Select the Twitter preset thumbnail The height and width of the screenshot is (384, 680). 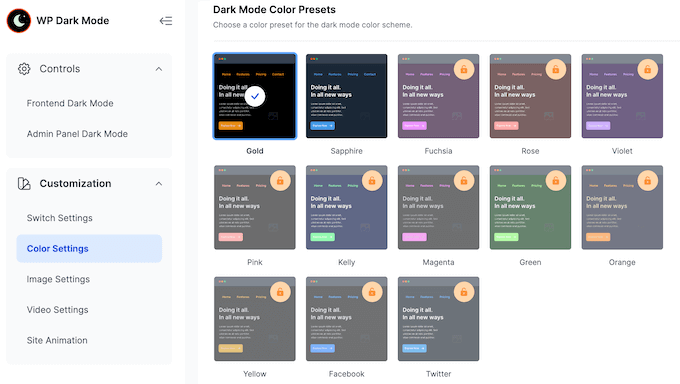pyautogui.click(x=438, y=319)
